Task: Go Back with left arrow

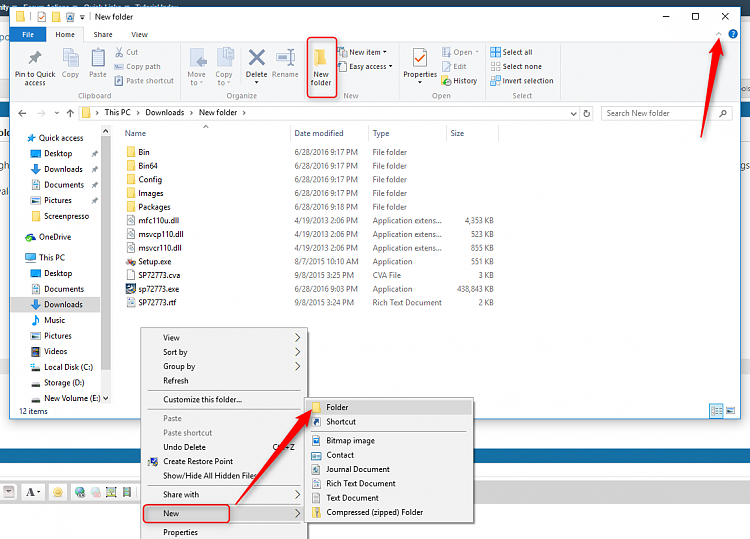Action: click(x=22, y=113)
